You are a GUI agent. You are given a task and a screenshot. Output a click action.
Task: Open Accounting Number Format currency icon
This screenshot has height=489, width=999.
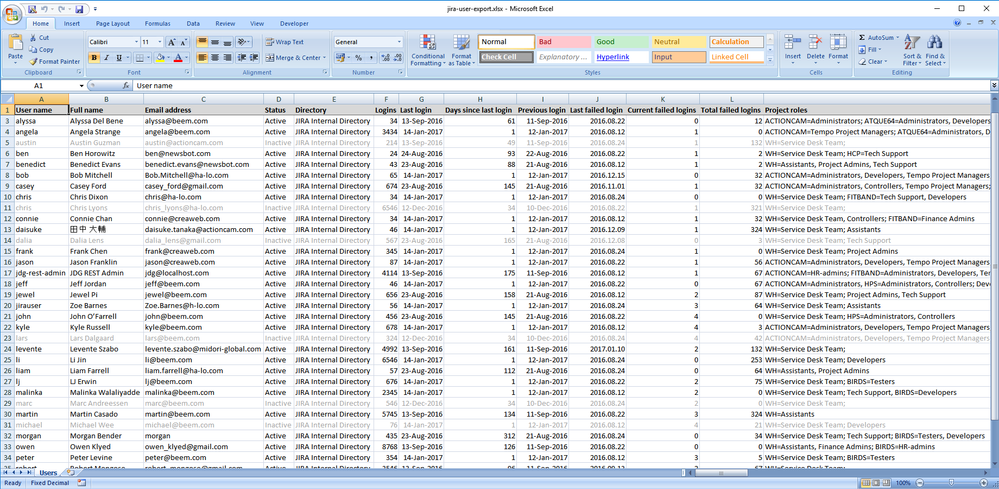[x=342, y=58]
